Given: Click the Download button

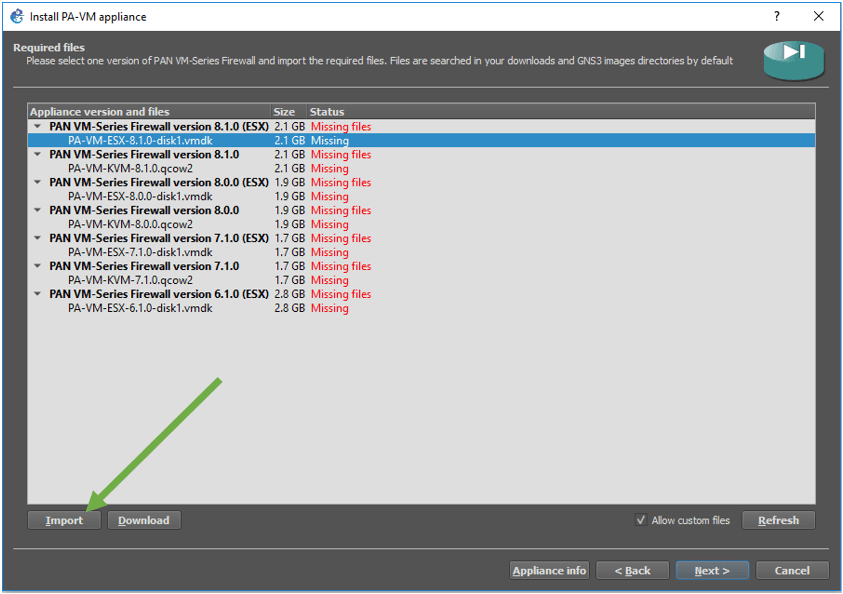Looking at the screenshot, I should tap(144, 520).
